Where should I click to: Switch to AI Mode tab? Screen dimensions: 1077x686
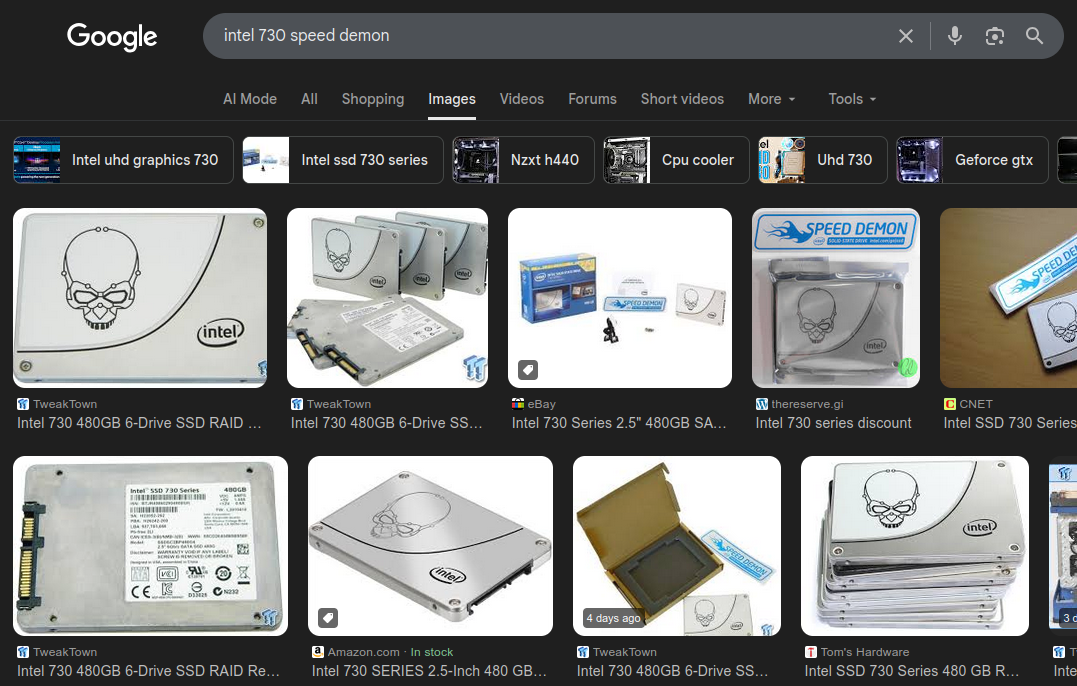click(x=250, y=99)
